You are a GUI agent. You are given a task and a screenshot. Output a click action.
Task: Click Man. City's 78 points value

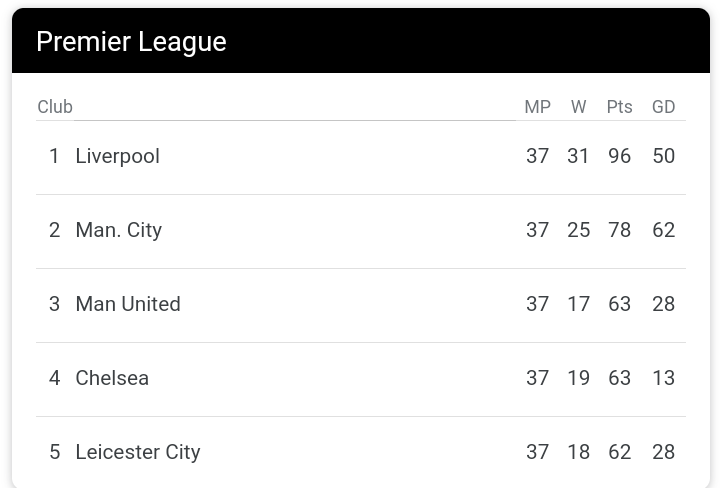tap(619, 230)
